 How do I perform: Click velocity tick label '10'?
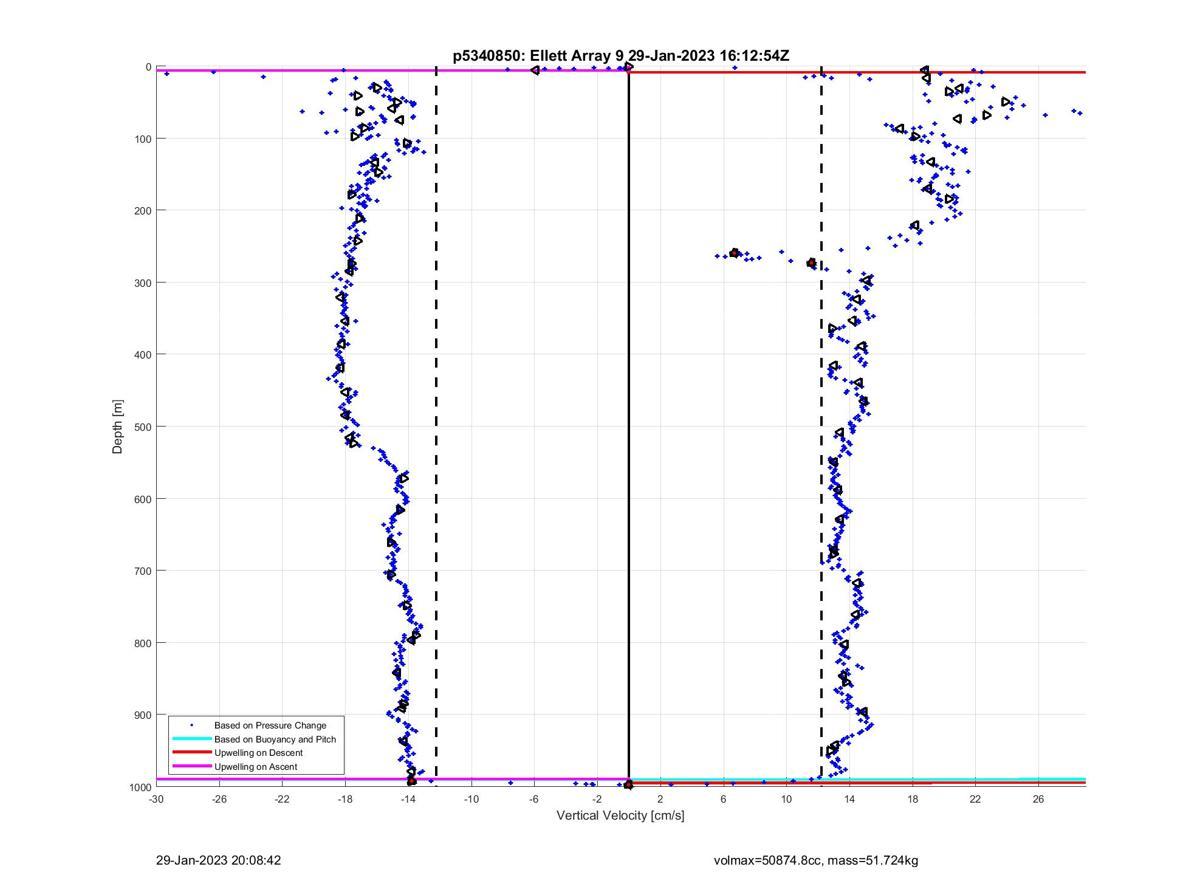click(786, 800)
